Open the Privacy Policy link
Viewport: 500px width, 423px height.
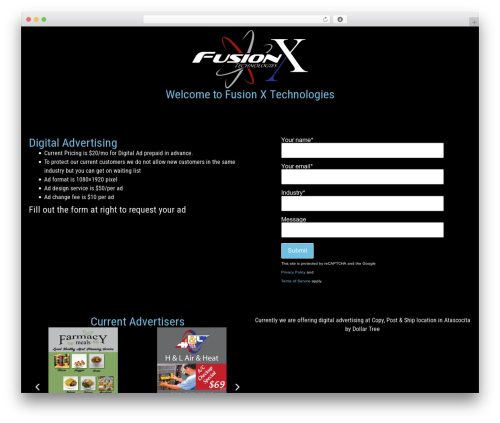(x=293, y=272)
